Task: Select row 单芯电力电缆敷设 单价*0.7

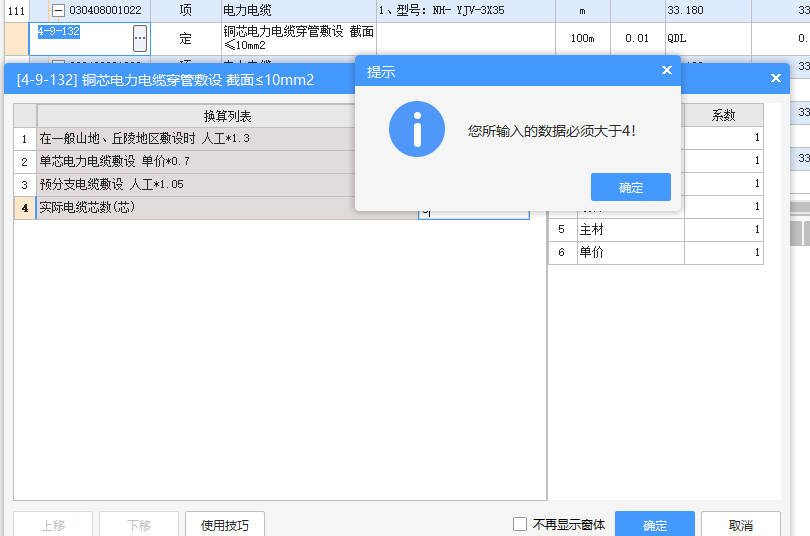Action: click(x=196, y=162)
